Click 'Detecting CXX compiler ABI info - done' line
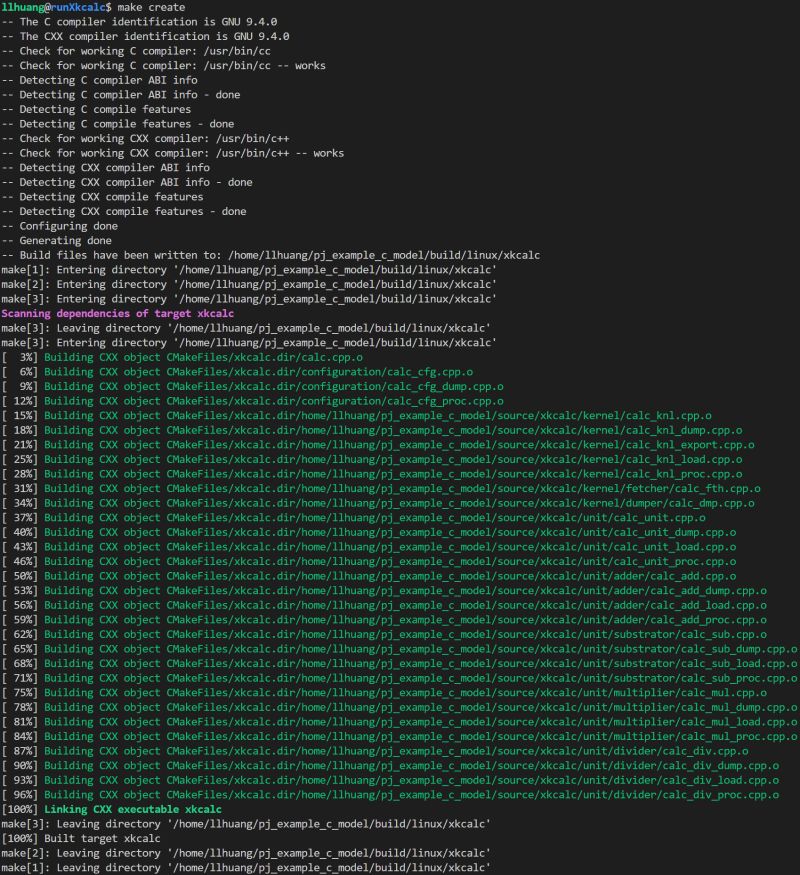Image resolution: width=800 pixels, height=875 pixels. [127, 182]
